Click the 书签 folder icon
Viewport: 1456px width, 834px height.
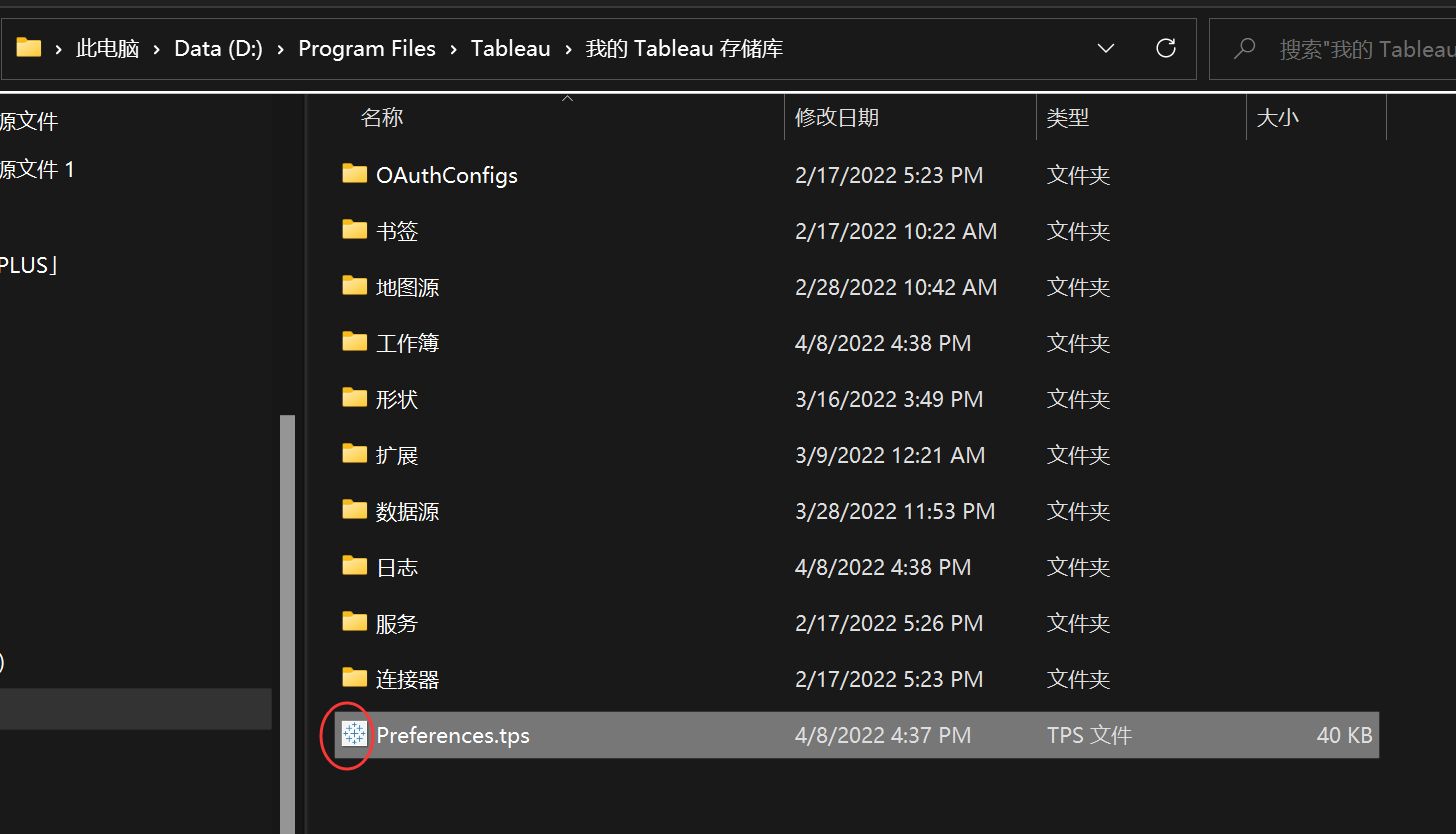[x=354, y=230]
